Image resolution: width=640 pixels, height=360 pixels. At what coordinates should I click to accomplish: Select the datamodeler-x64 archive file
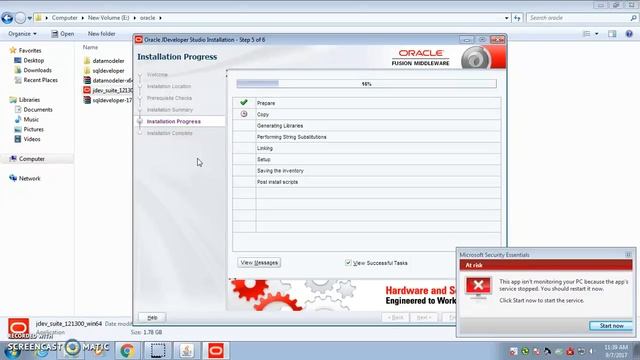(x=108, y=80)
